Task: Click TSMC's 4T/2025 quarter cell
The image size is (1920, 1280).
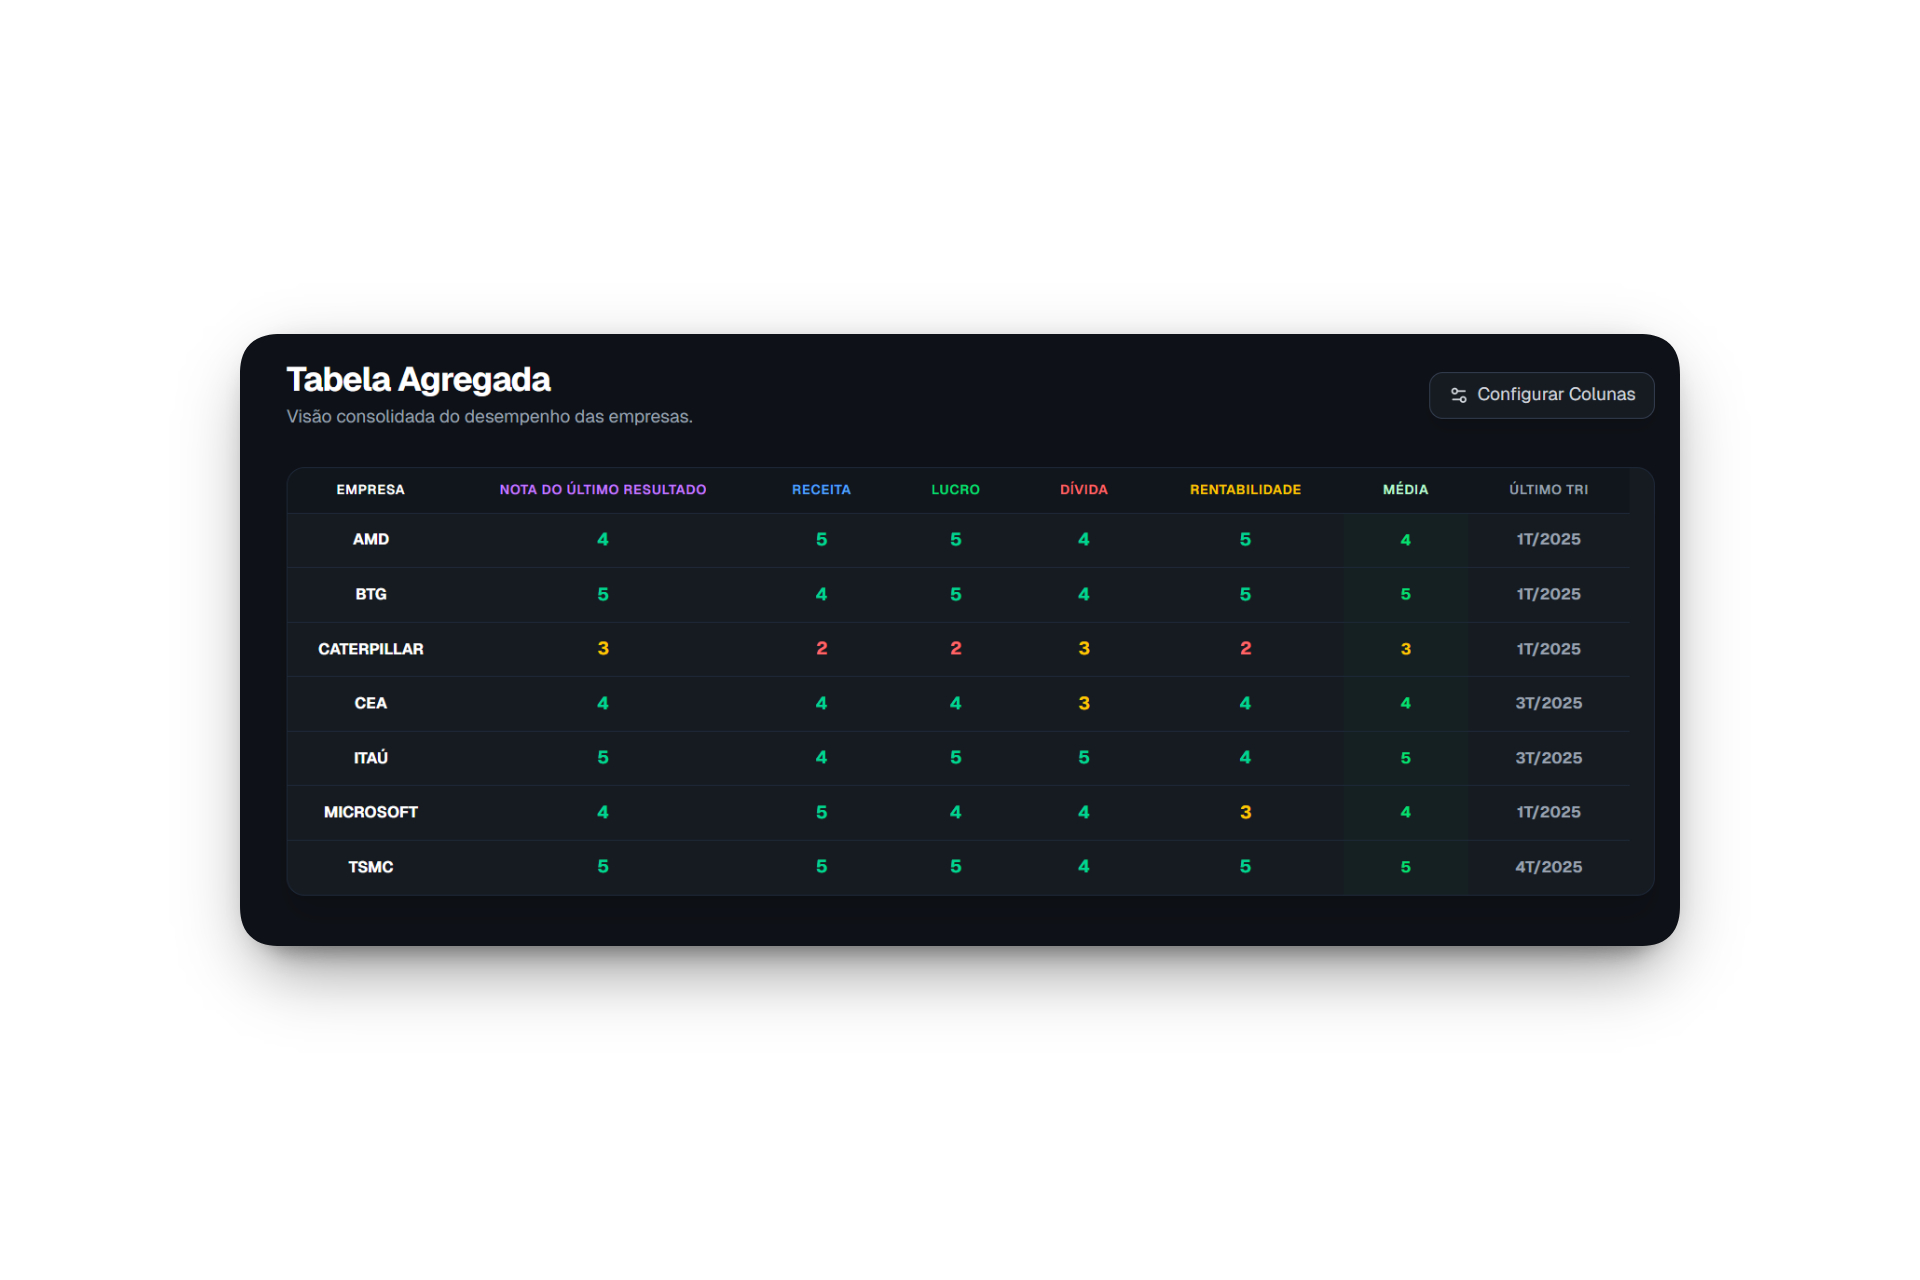Action: point(1548,867)
